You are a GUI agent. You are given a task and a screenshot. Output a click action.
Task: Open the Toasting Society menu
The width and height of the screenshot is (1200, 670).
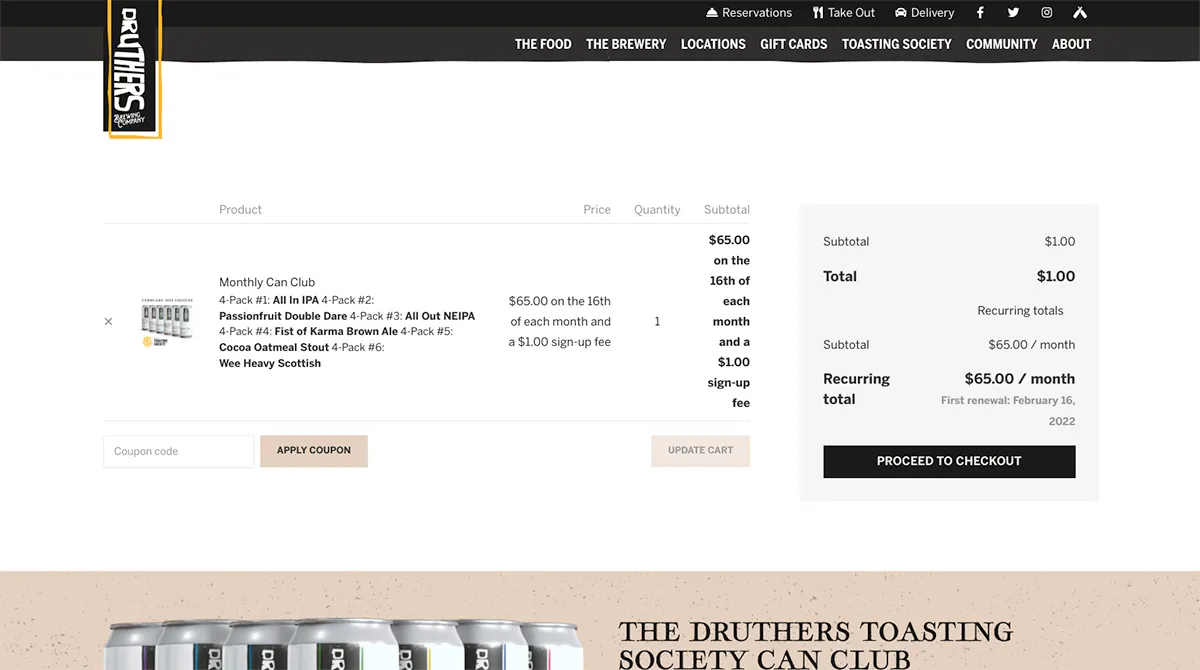[897, 44]
